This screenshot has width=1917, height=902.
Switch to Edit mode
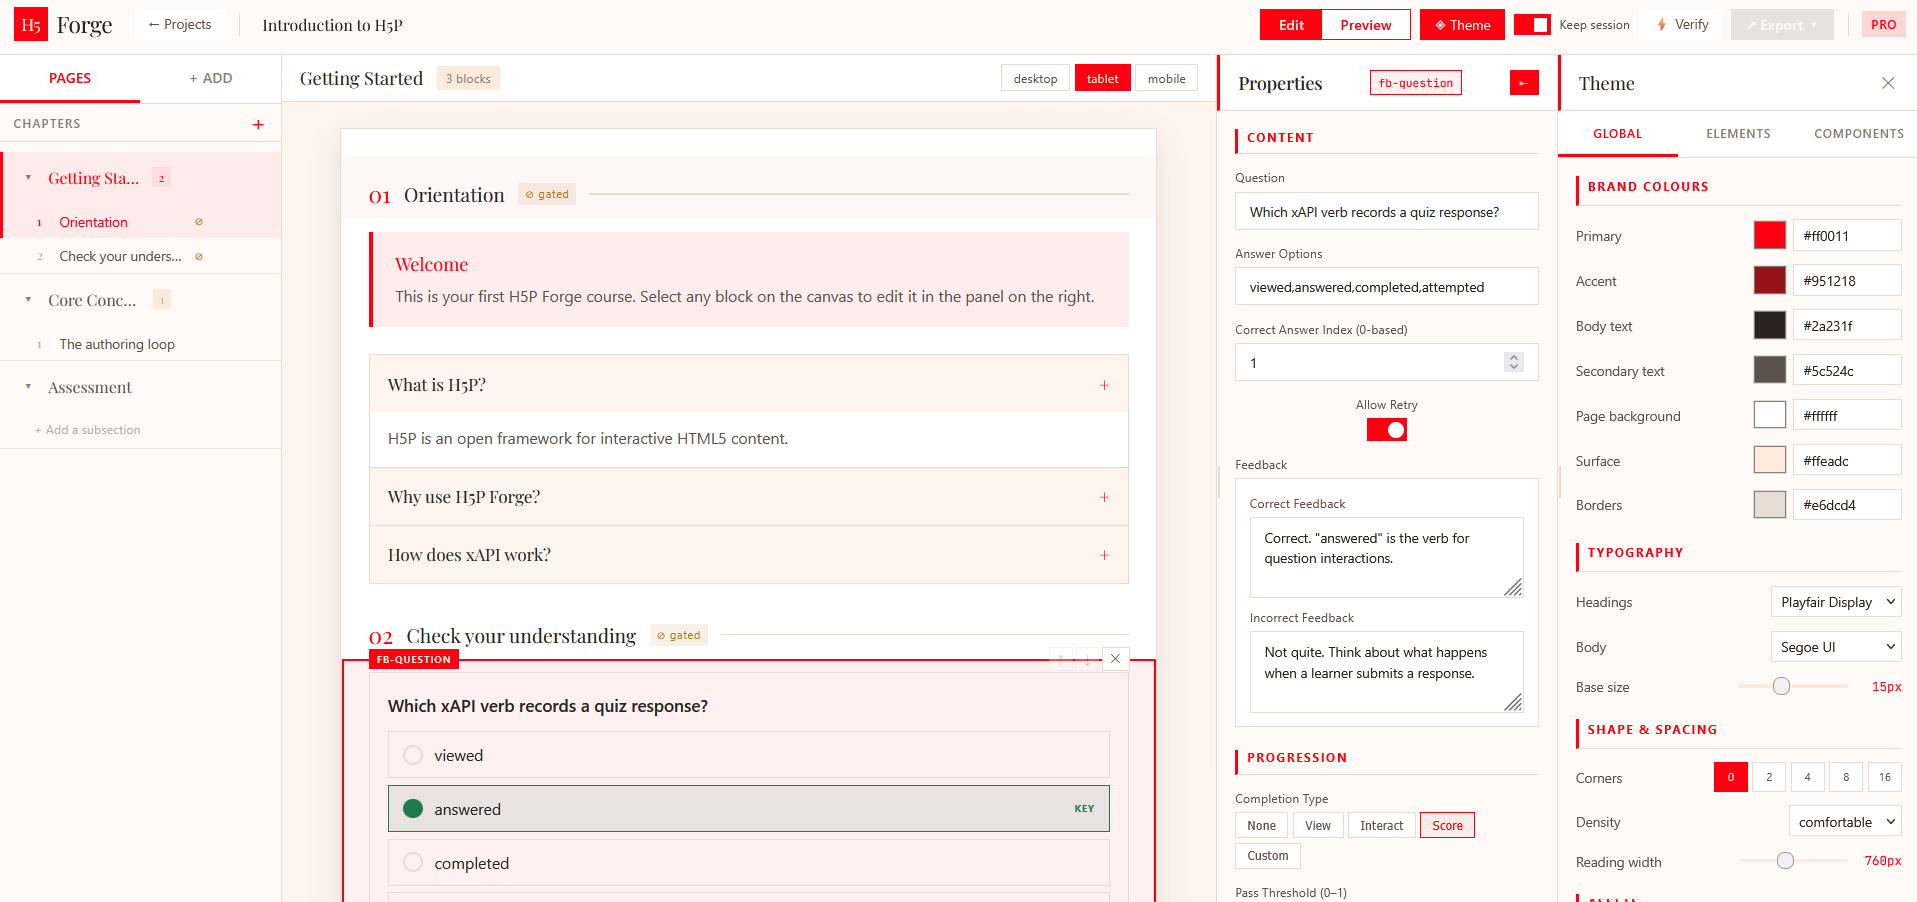[x=1291, y=25]
